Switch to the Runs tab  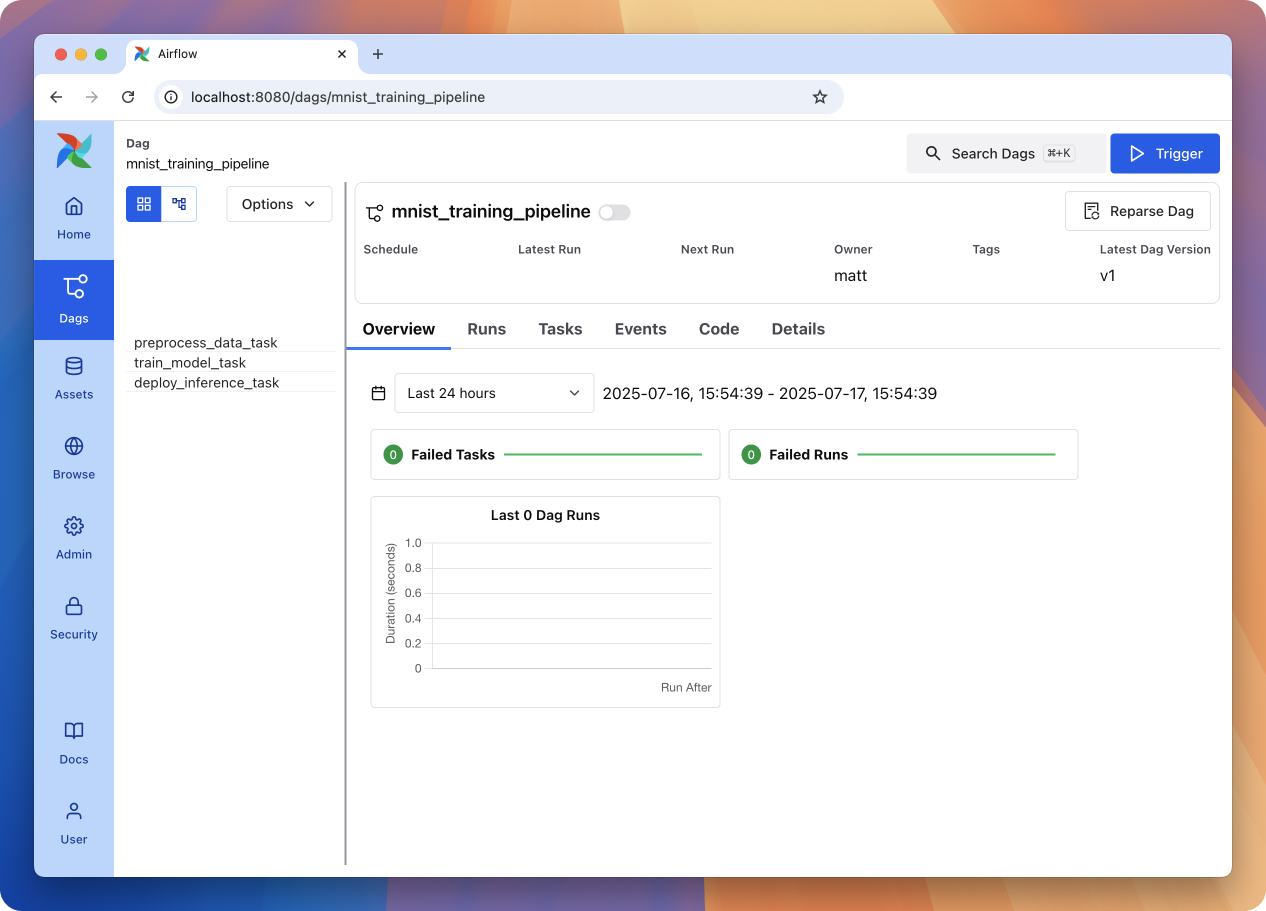pyautogui.click(x=487, y=329)
